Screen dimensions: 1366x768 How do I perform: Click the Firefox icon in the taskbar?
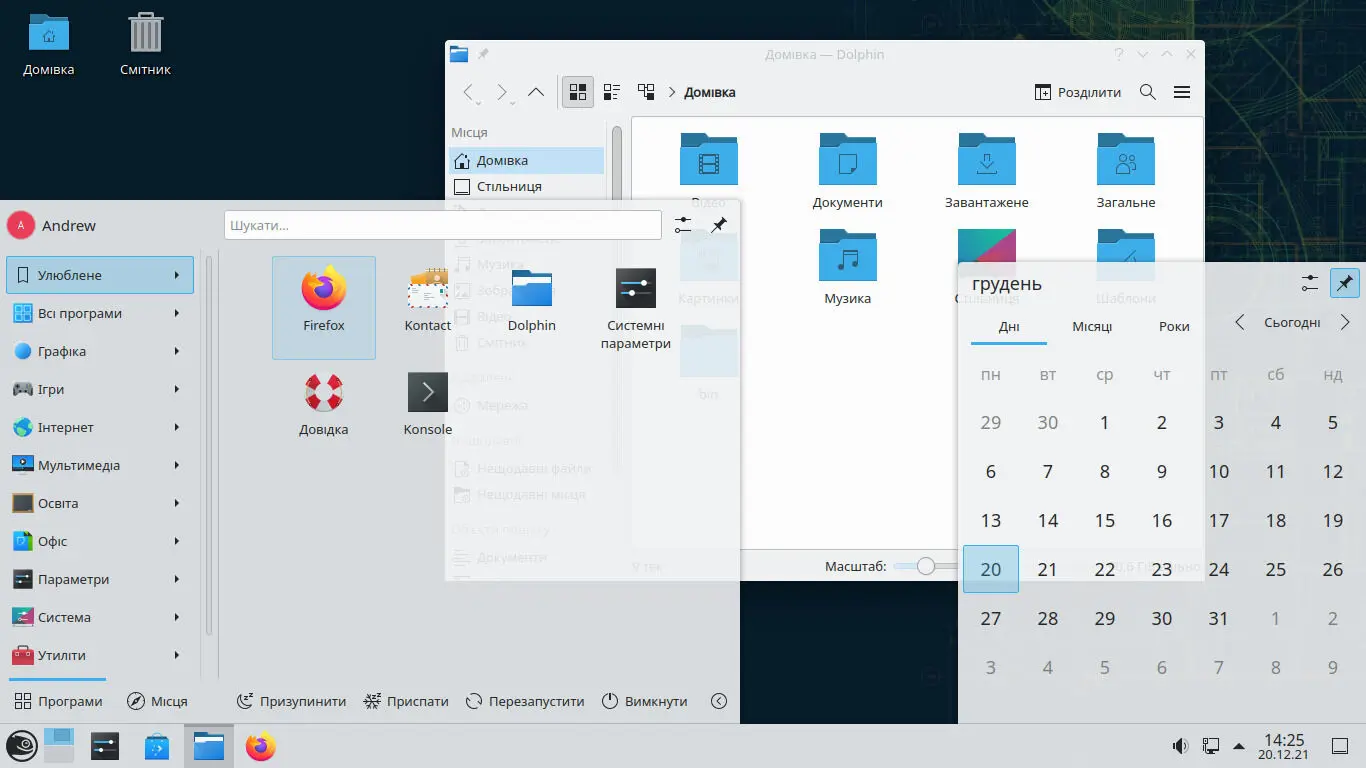pos(260,746)
